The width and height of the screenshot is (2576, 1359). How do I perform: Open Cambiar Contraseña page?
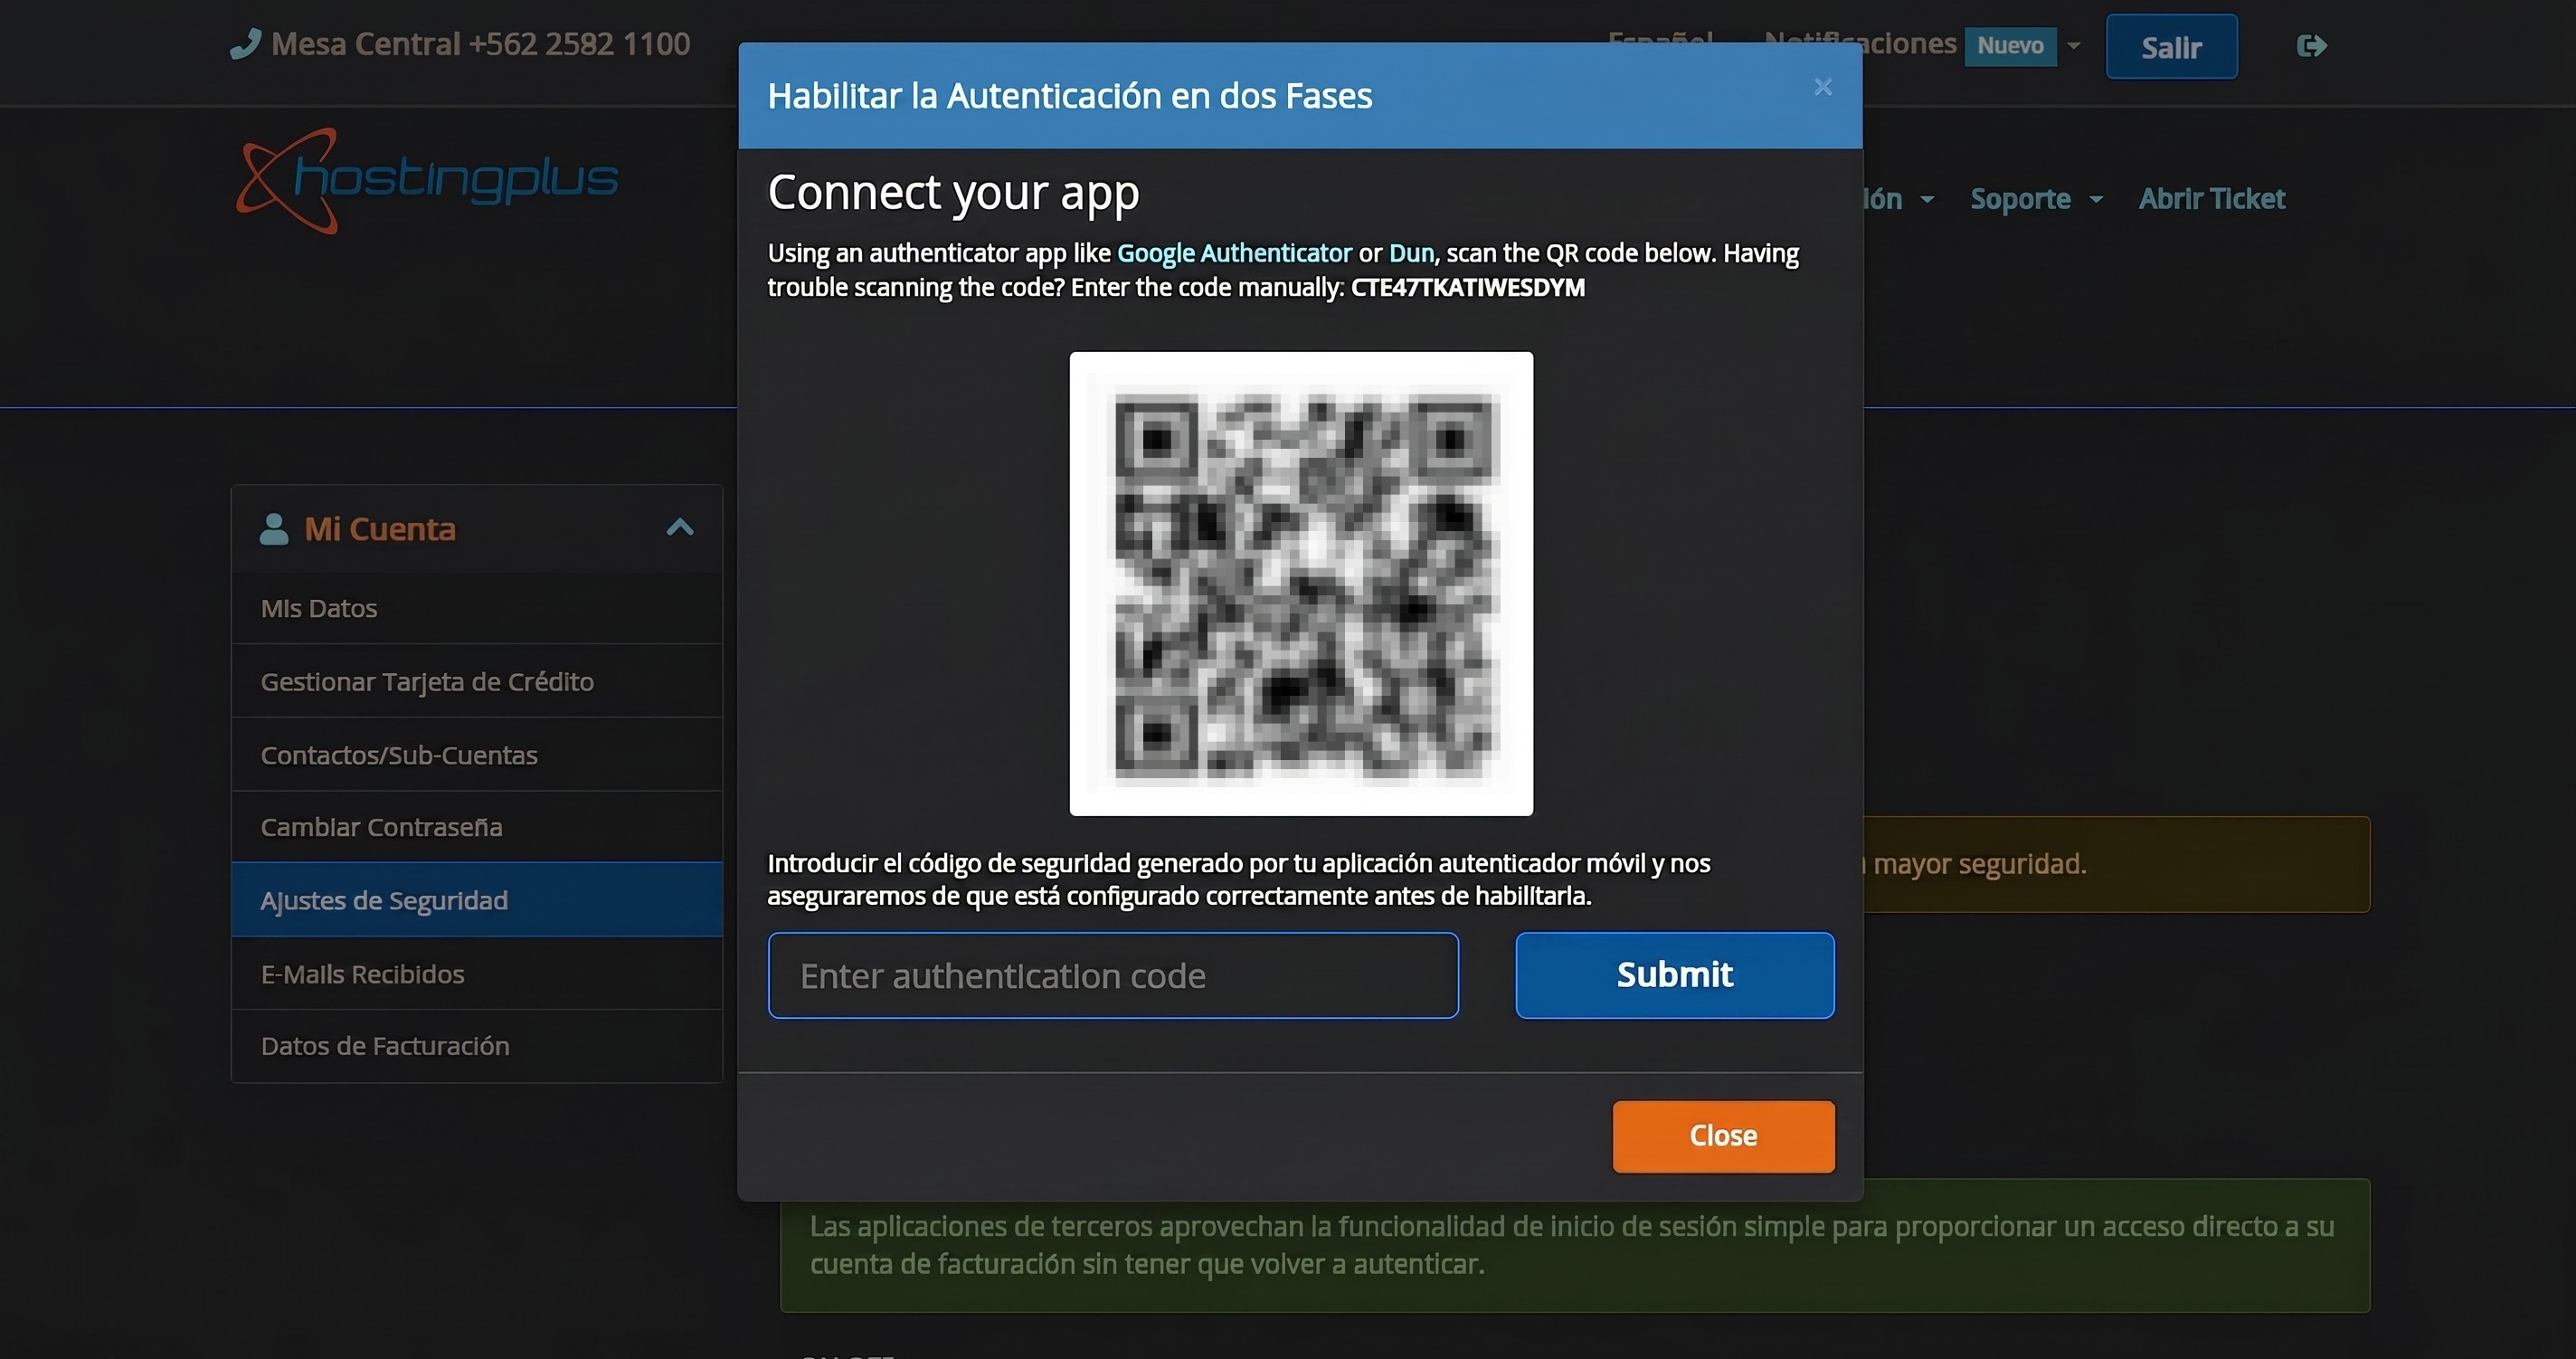coord(477,827)
